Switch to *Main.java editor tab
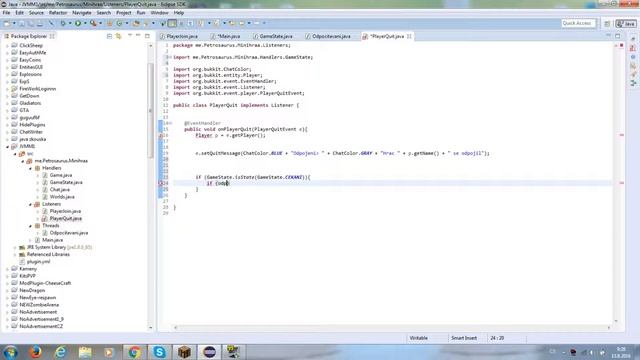The image size is (640, 360). click(x=226, y=36)
